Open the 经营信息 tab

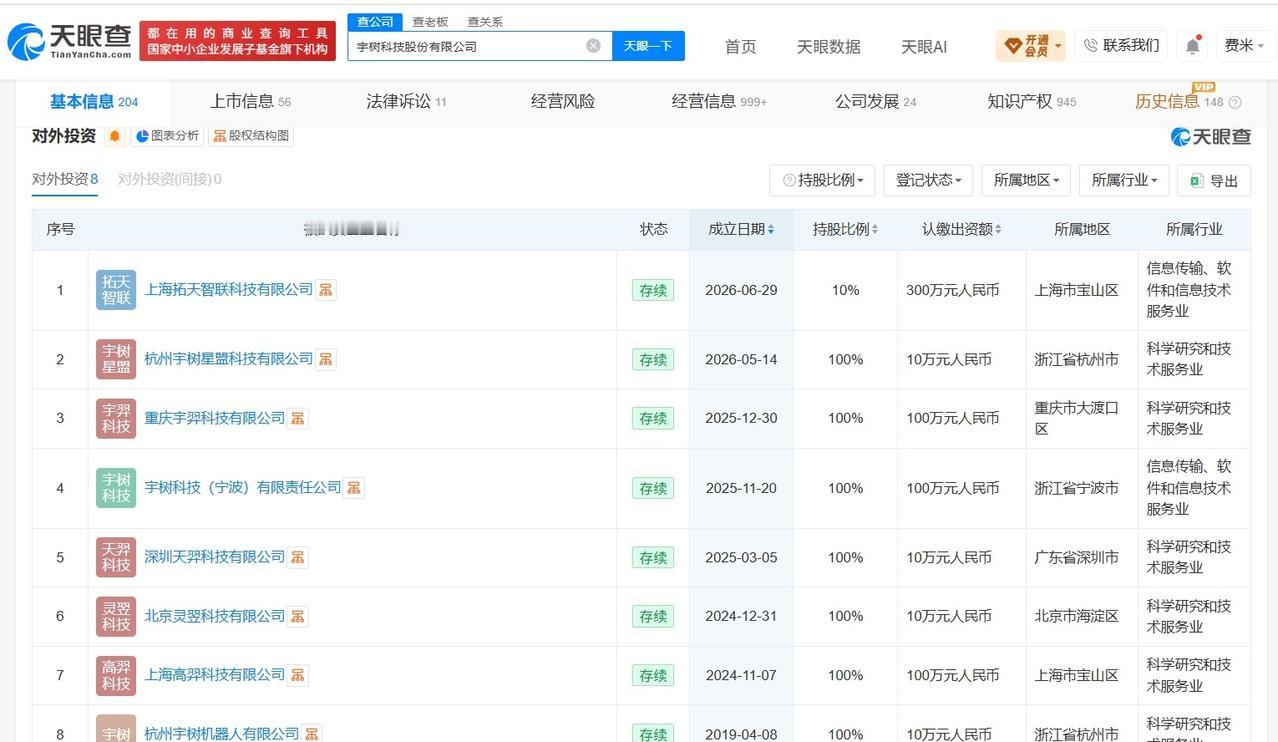[x=719, y=102]
